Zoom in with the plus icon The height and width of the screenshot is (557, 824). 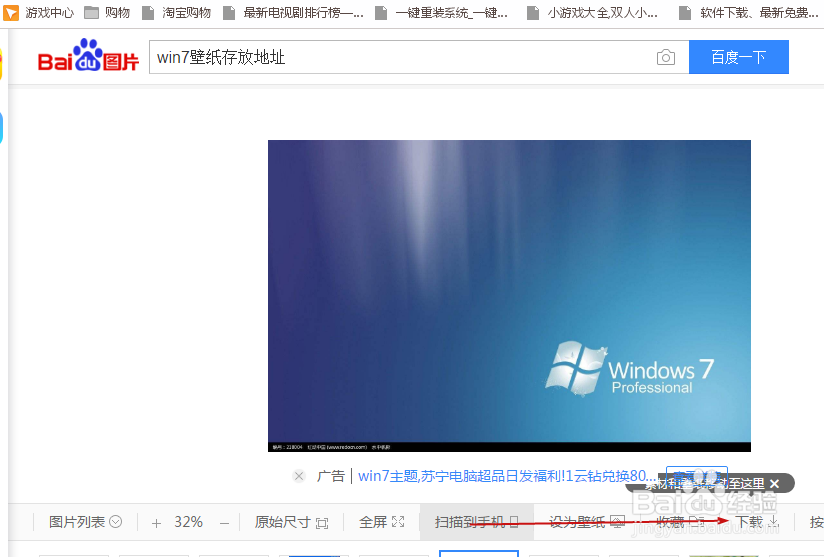coord(156,523)
